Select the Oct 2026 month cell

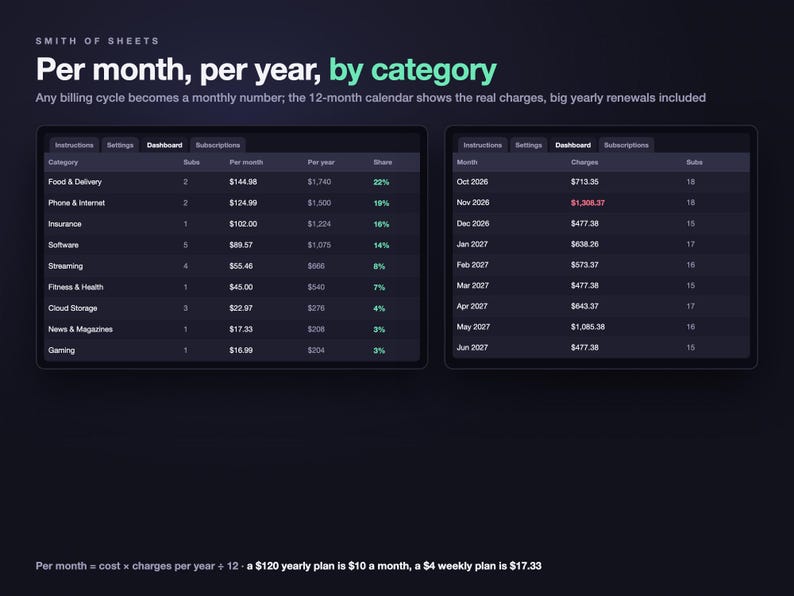(472, 182)
